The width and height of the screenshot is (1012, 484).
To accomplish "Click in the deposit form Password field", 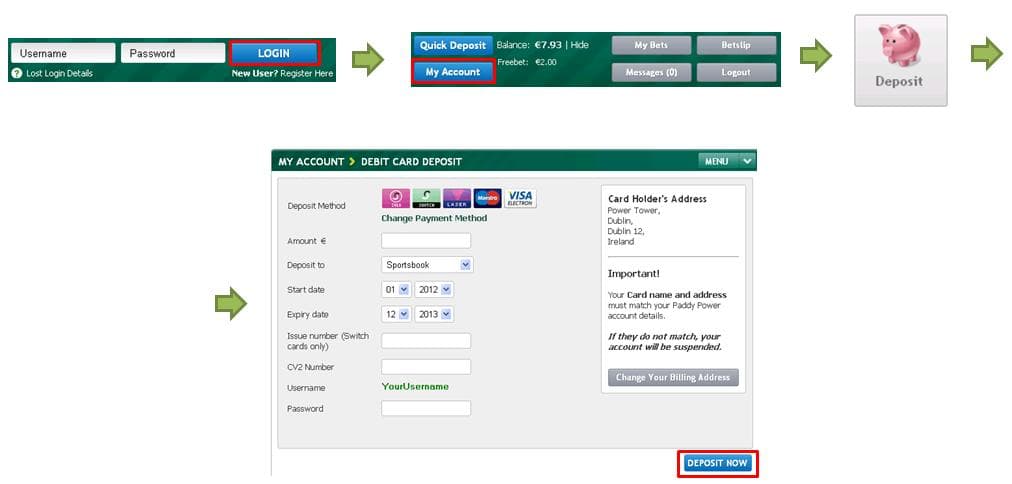I will point(426,408).
